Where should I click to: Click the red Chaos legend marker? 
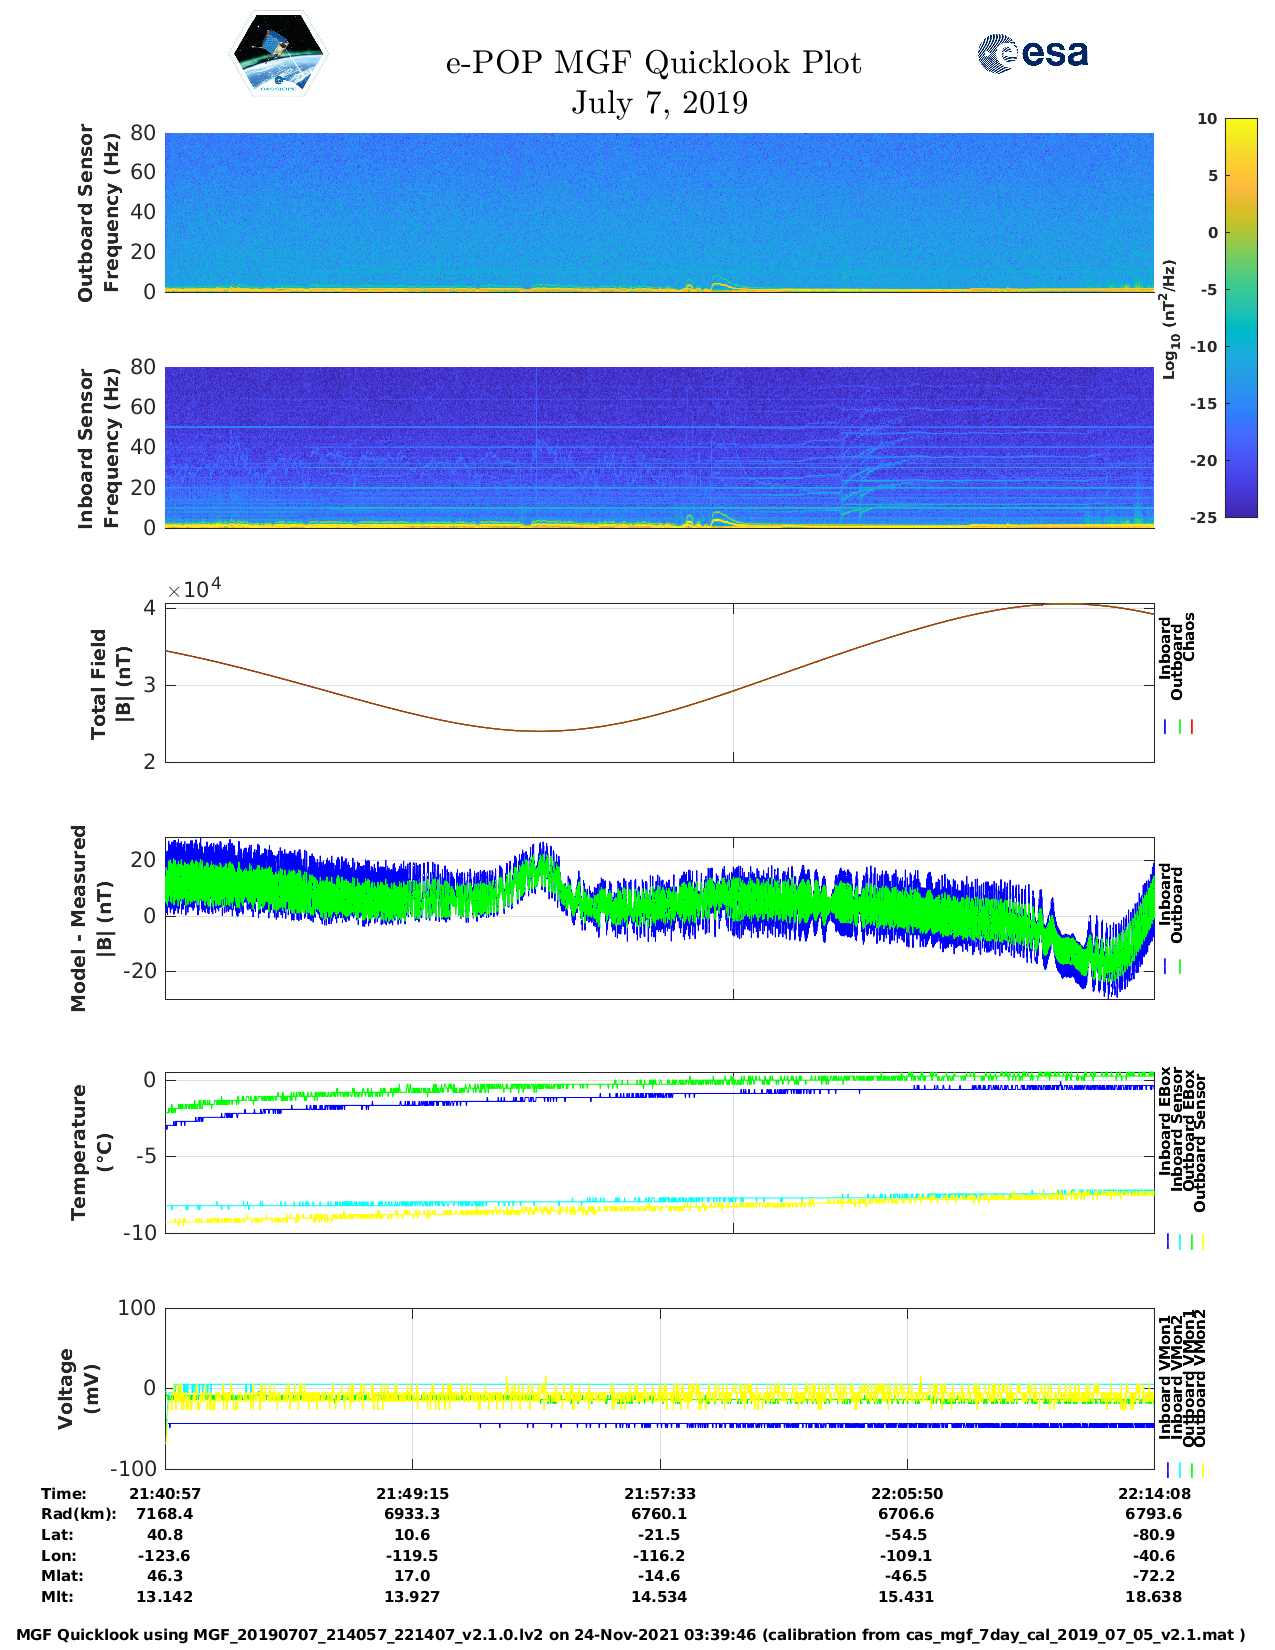(1192, 727)
